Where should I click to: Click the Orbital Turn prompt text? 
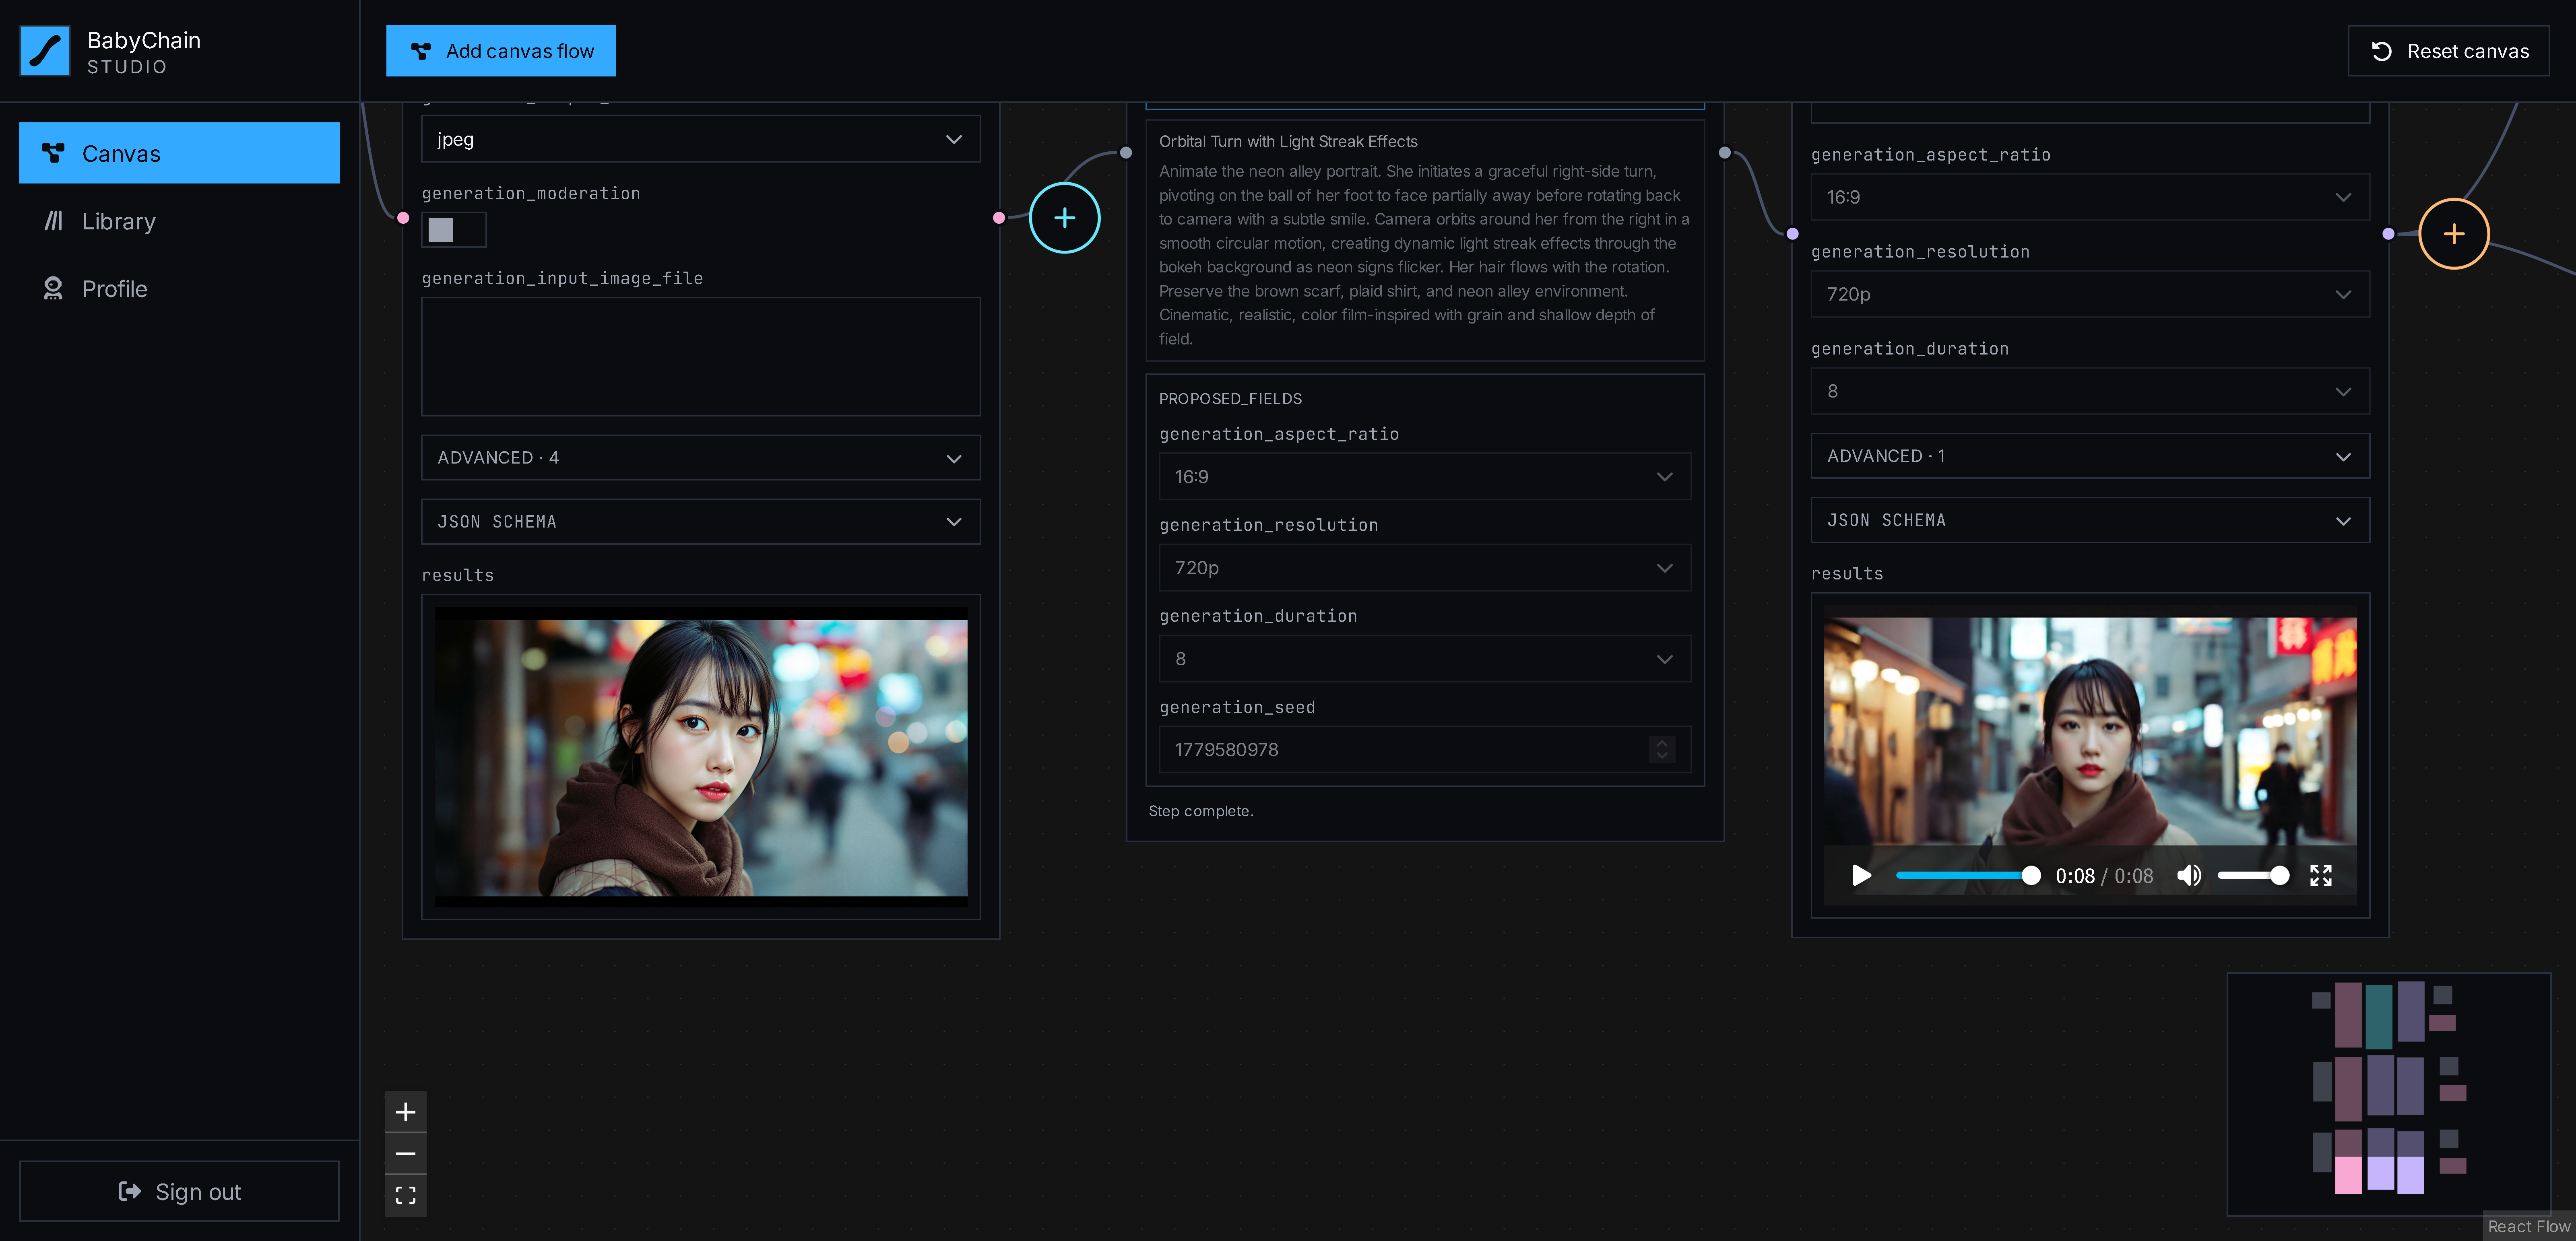click(1424, 255)
